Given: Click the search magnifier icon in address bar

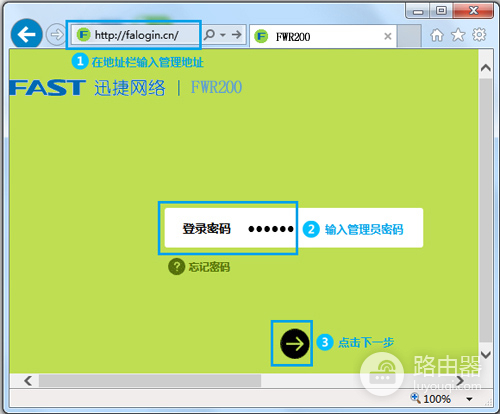Looking at the screenshot, I should tap(210, 34).
